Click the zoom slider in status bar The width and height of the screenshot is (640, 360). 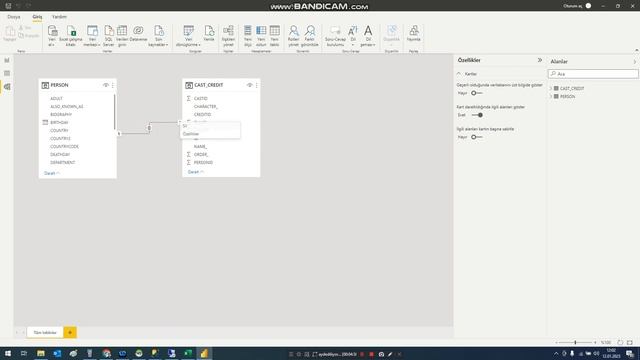[x=575, y=342]
